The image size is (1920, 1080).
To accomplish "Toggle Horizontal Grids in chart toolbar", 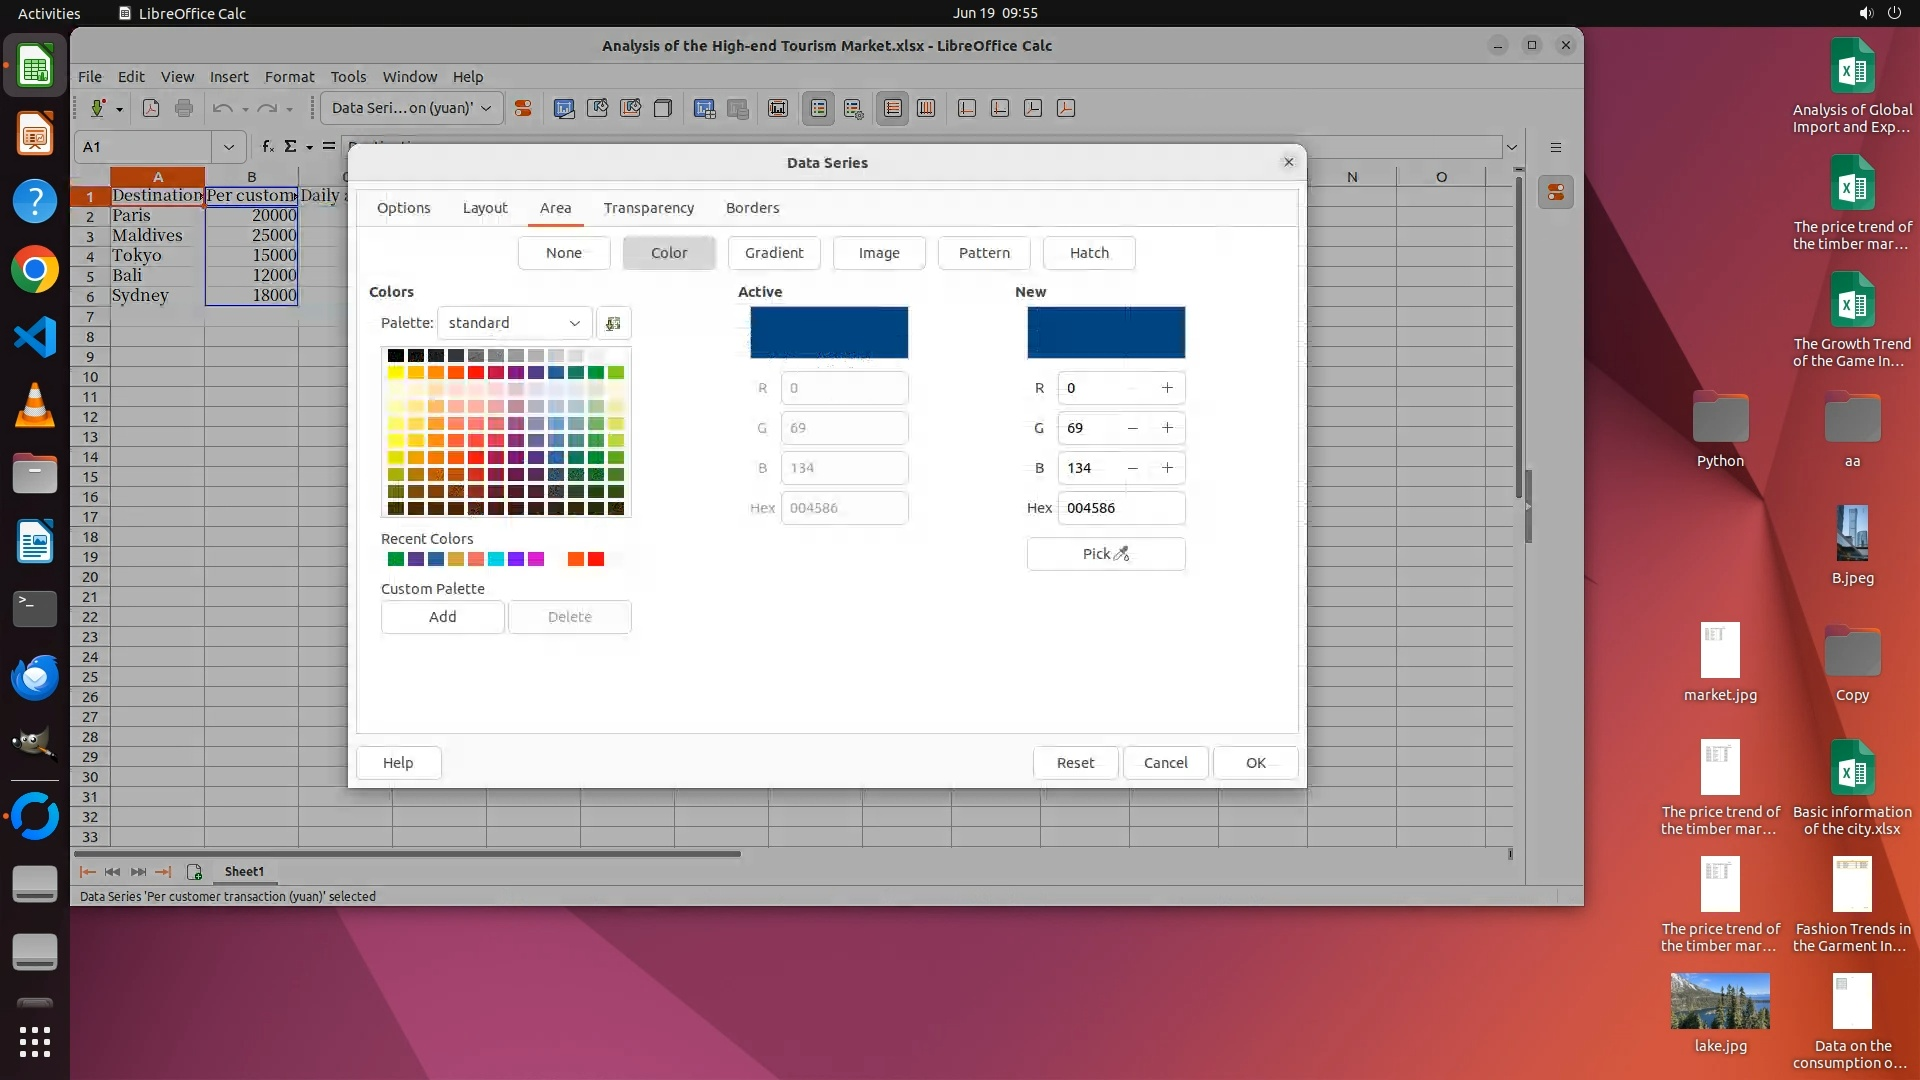I will (893, 109).
